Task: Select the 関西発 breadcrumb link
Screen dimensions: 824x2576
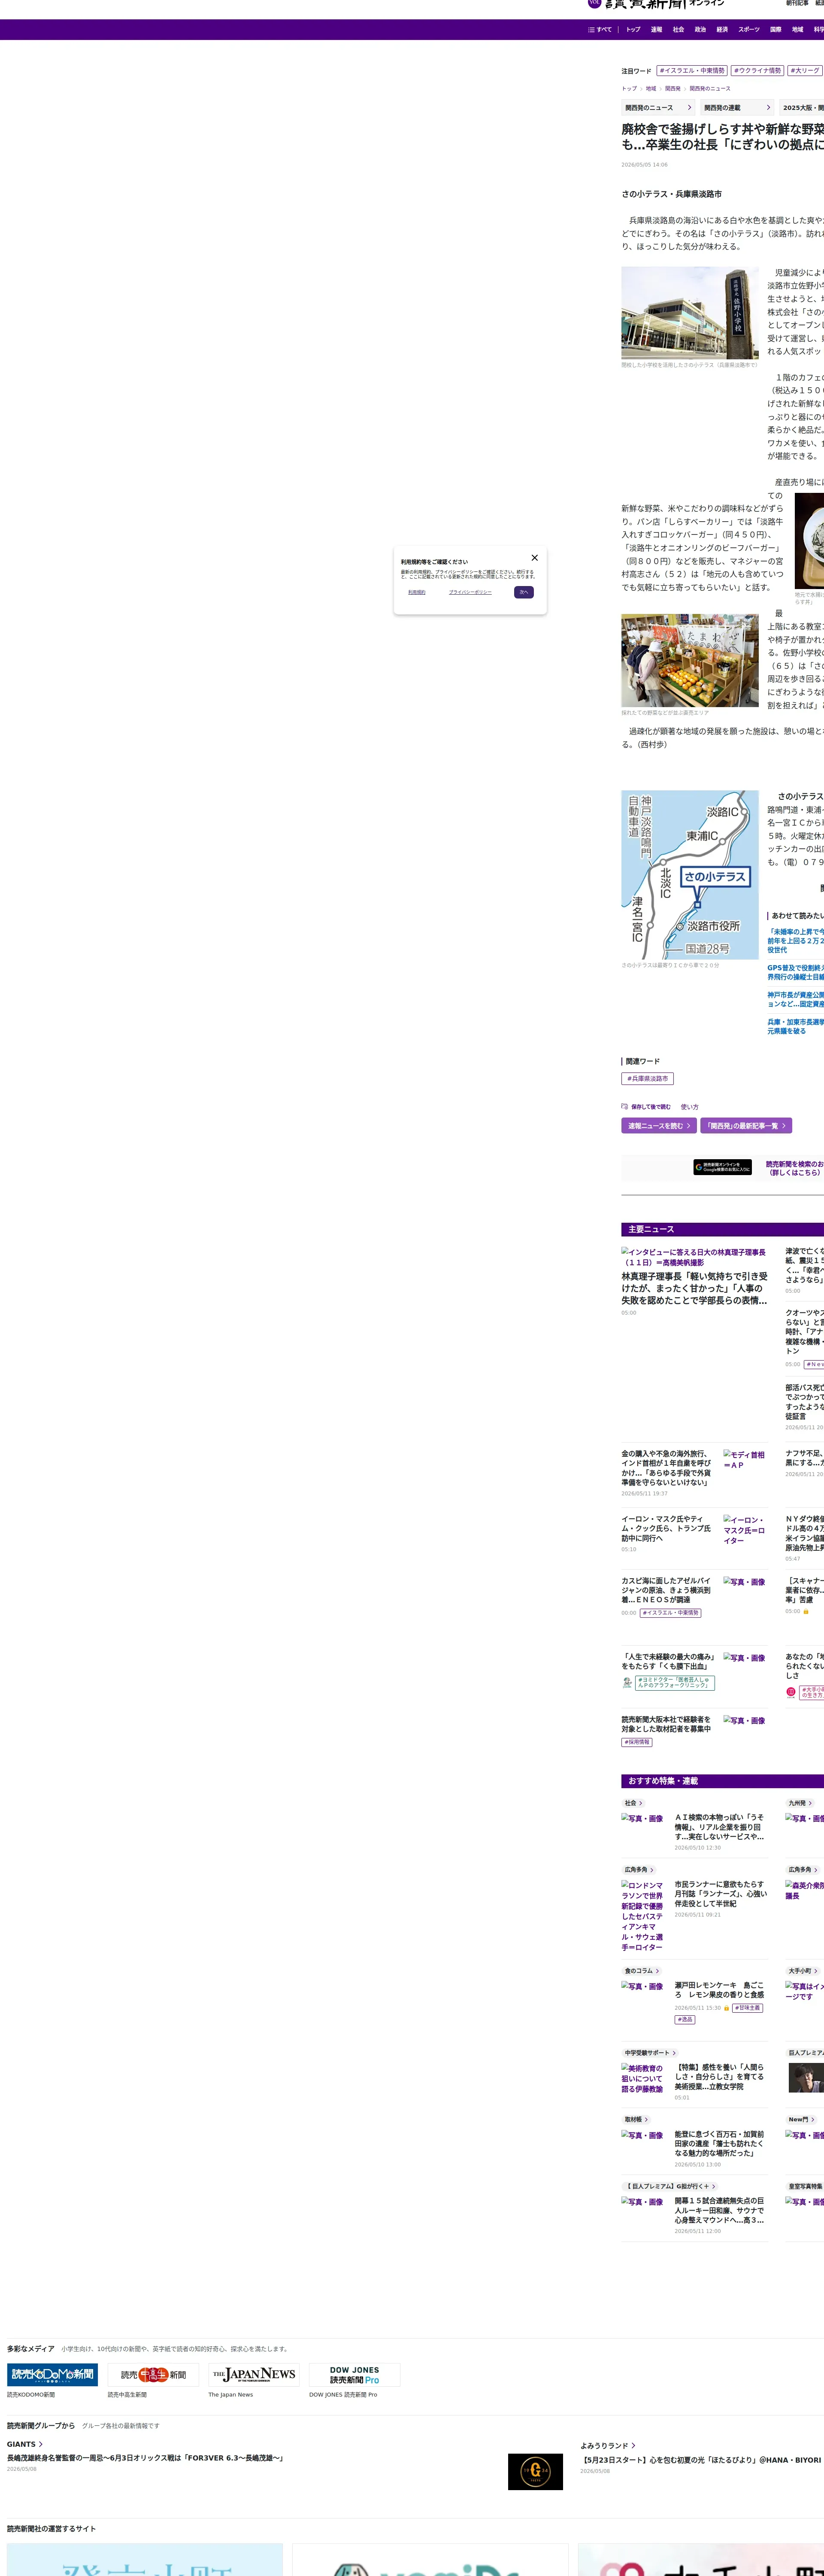Action: point(673,89)
